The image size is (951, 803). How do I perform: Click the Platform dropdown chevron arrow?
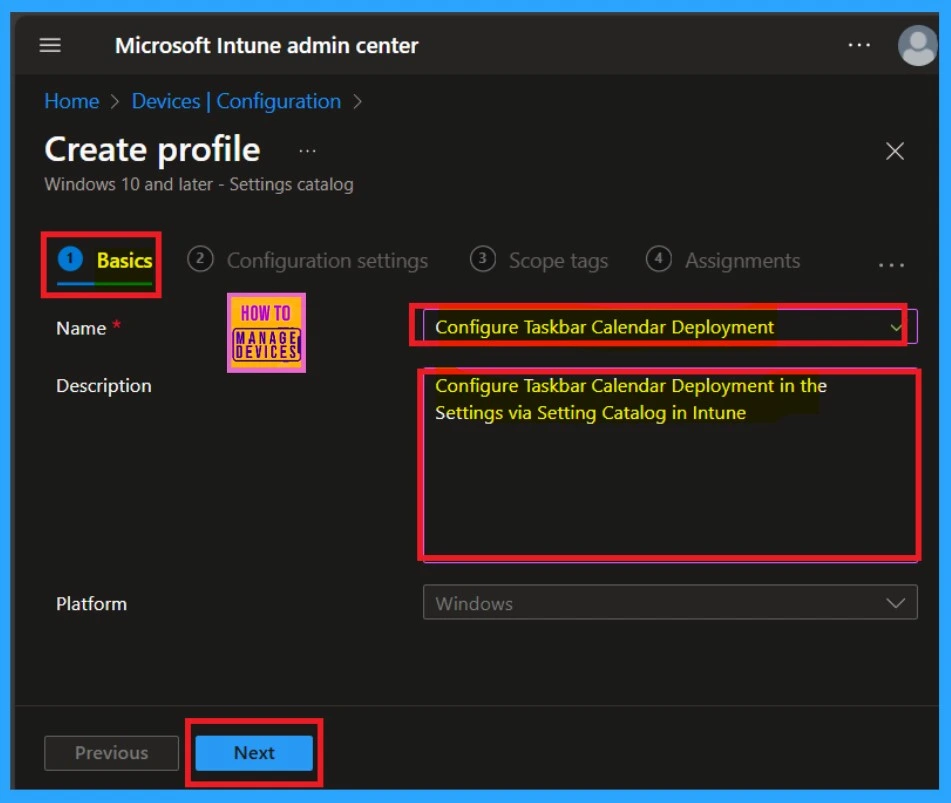(895, 603)
